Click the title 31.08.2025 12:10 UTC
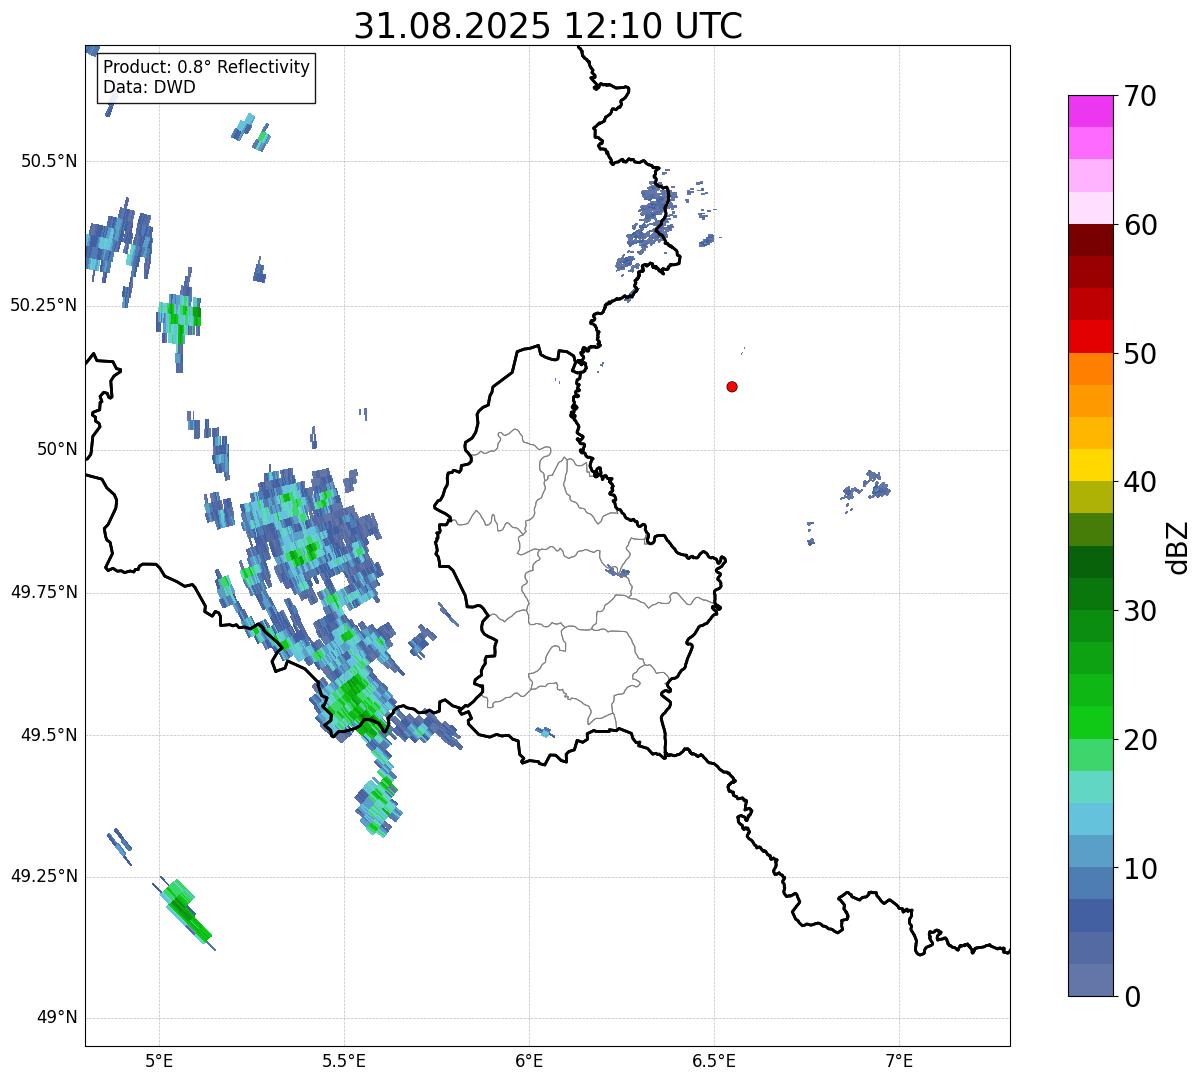Viewport: 1202px width, 1081px height. click(548, 25)
